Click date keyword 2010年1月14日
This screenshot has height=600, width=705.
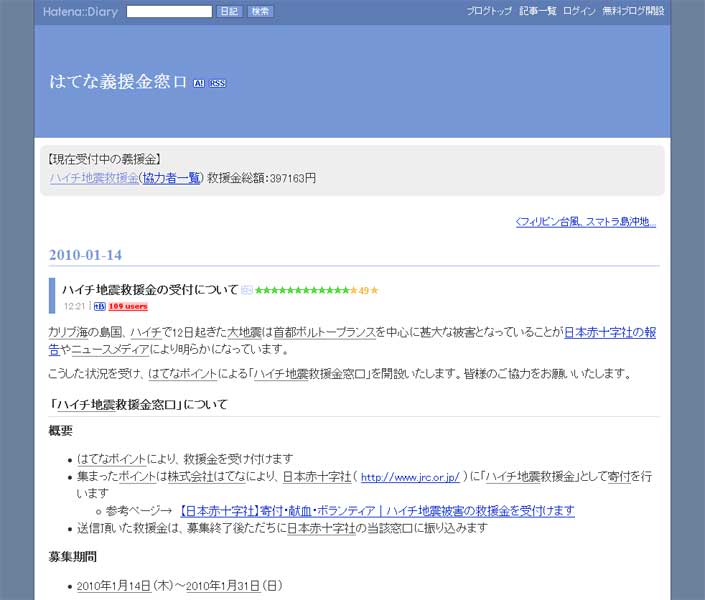point(113,586)
